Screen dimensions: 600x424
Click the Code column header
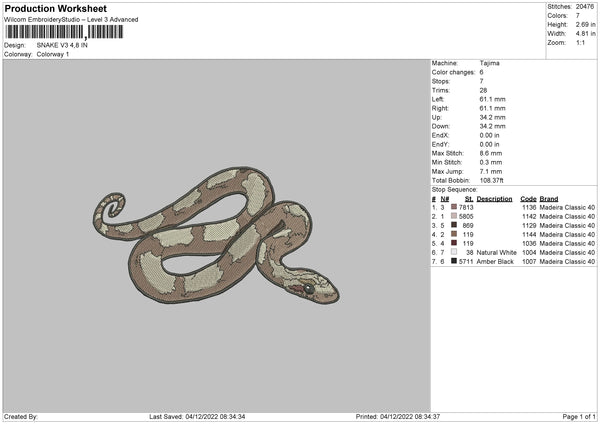pos(529,198)
